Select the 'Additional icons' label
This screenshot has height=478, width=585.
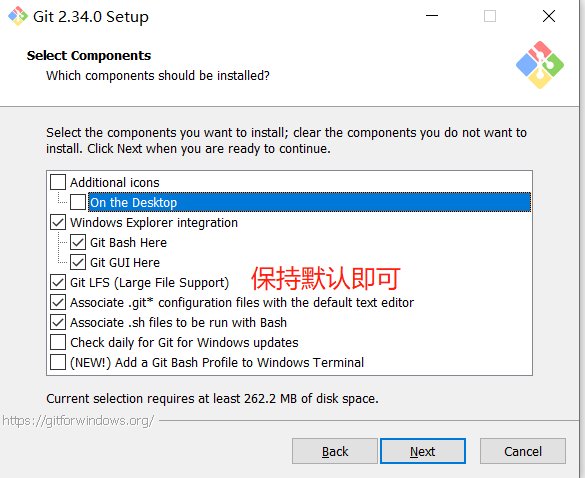115,182
